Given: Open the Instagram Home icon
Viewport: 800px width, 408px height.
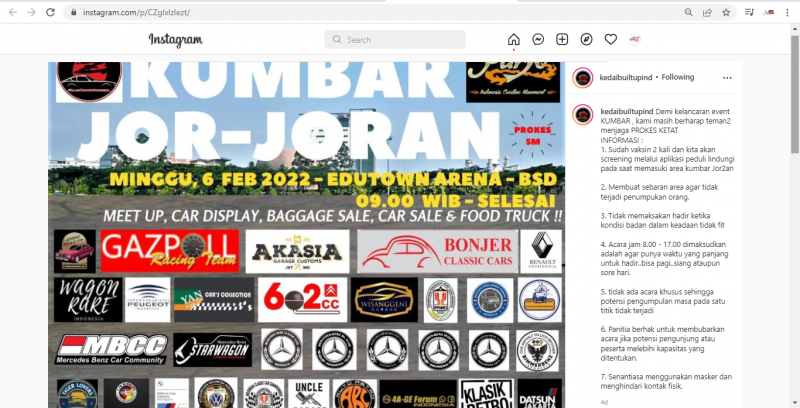Looking at the screenshot, I should coord(514,39).
